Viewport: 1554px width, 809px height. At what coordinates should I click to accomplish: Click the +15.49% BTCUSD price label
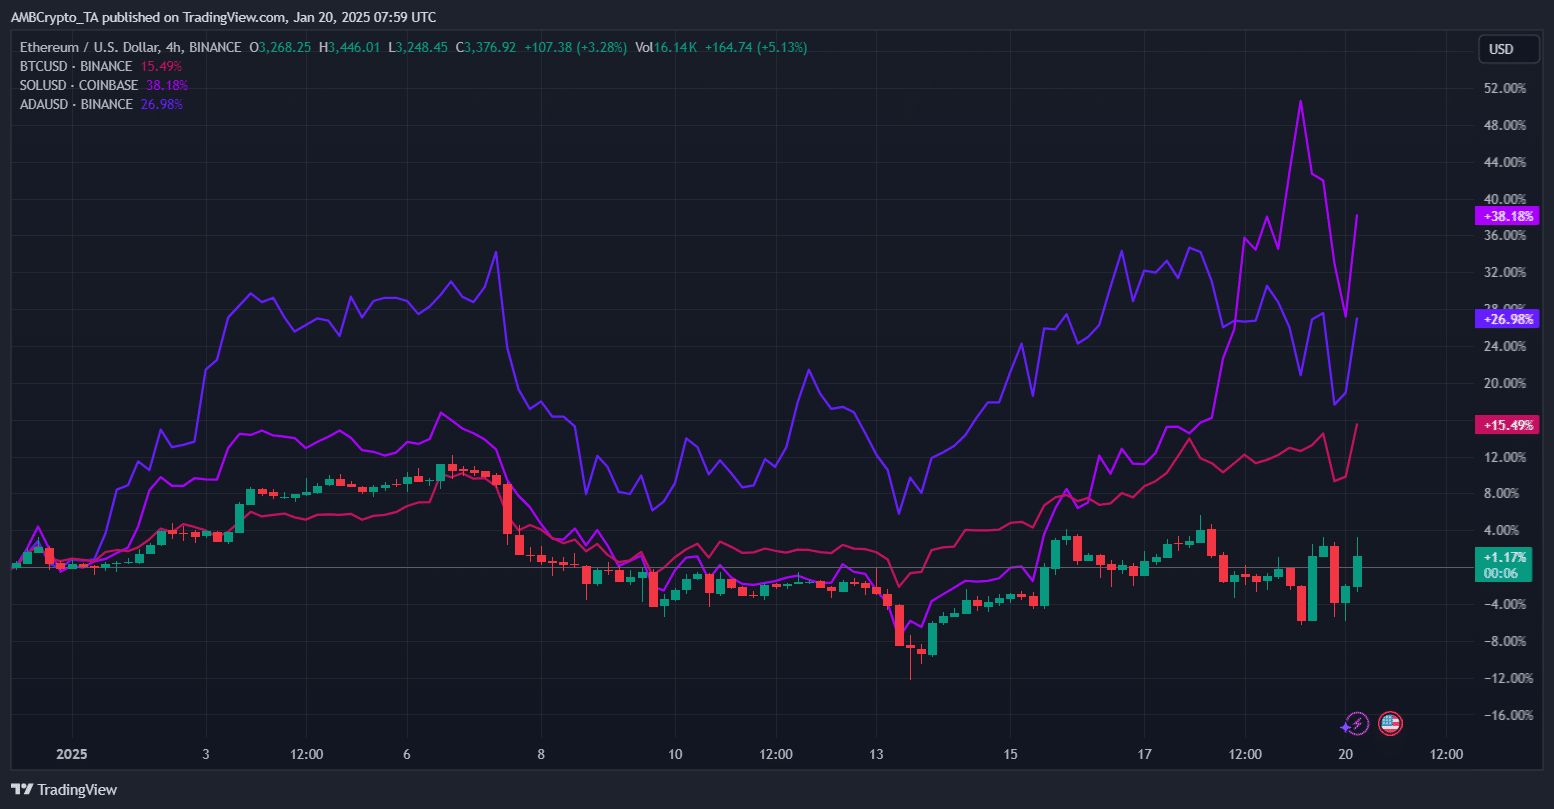tap(1507, 424)
